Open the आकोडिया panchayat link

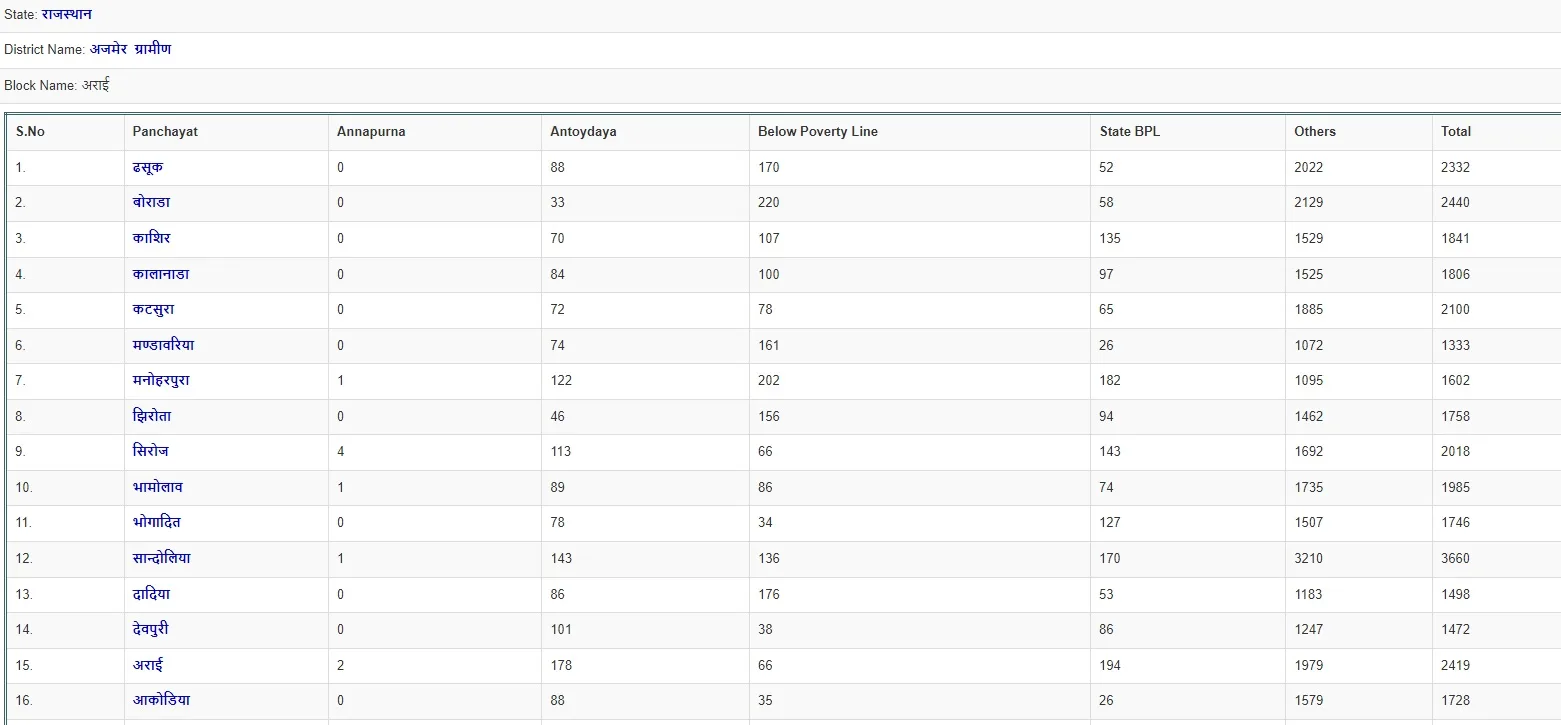coord(161,700)
